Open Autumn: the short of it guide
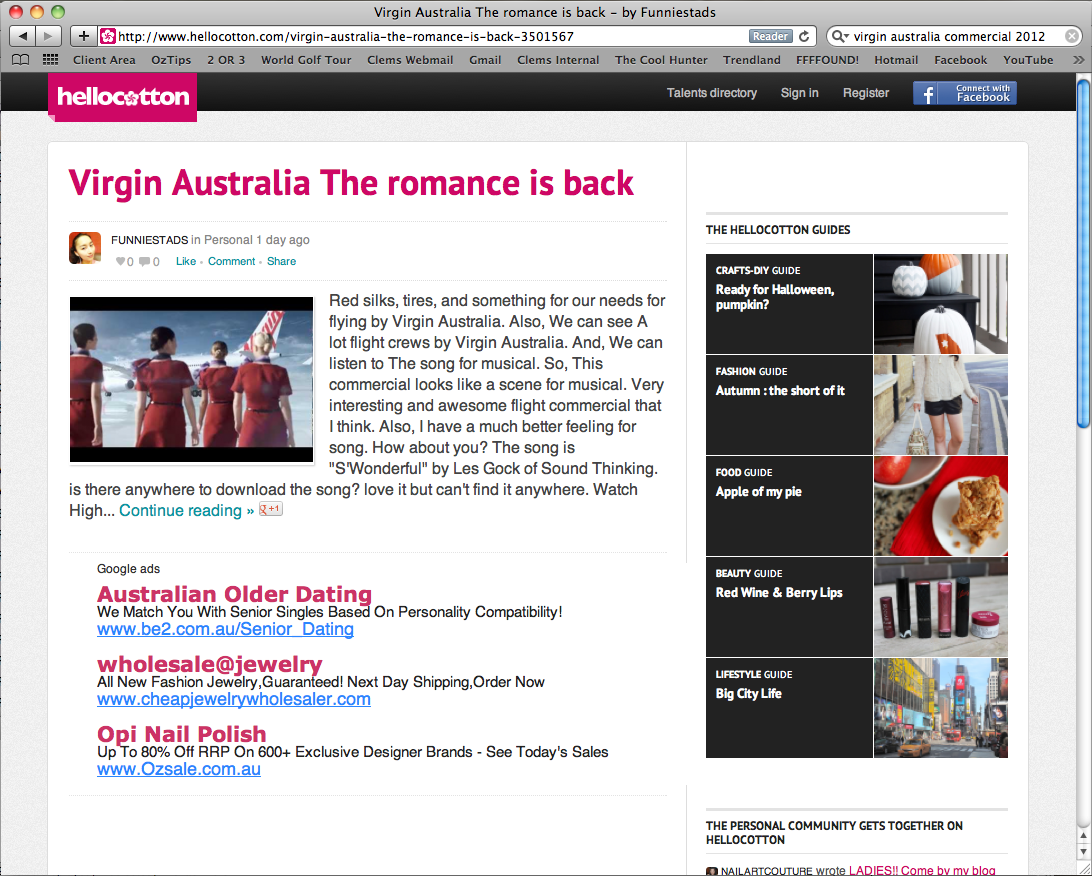This screenshot has height=876, width=1092. pos(780,391)
